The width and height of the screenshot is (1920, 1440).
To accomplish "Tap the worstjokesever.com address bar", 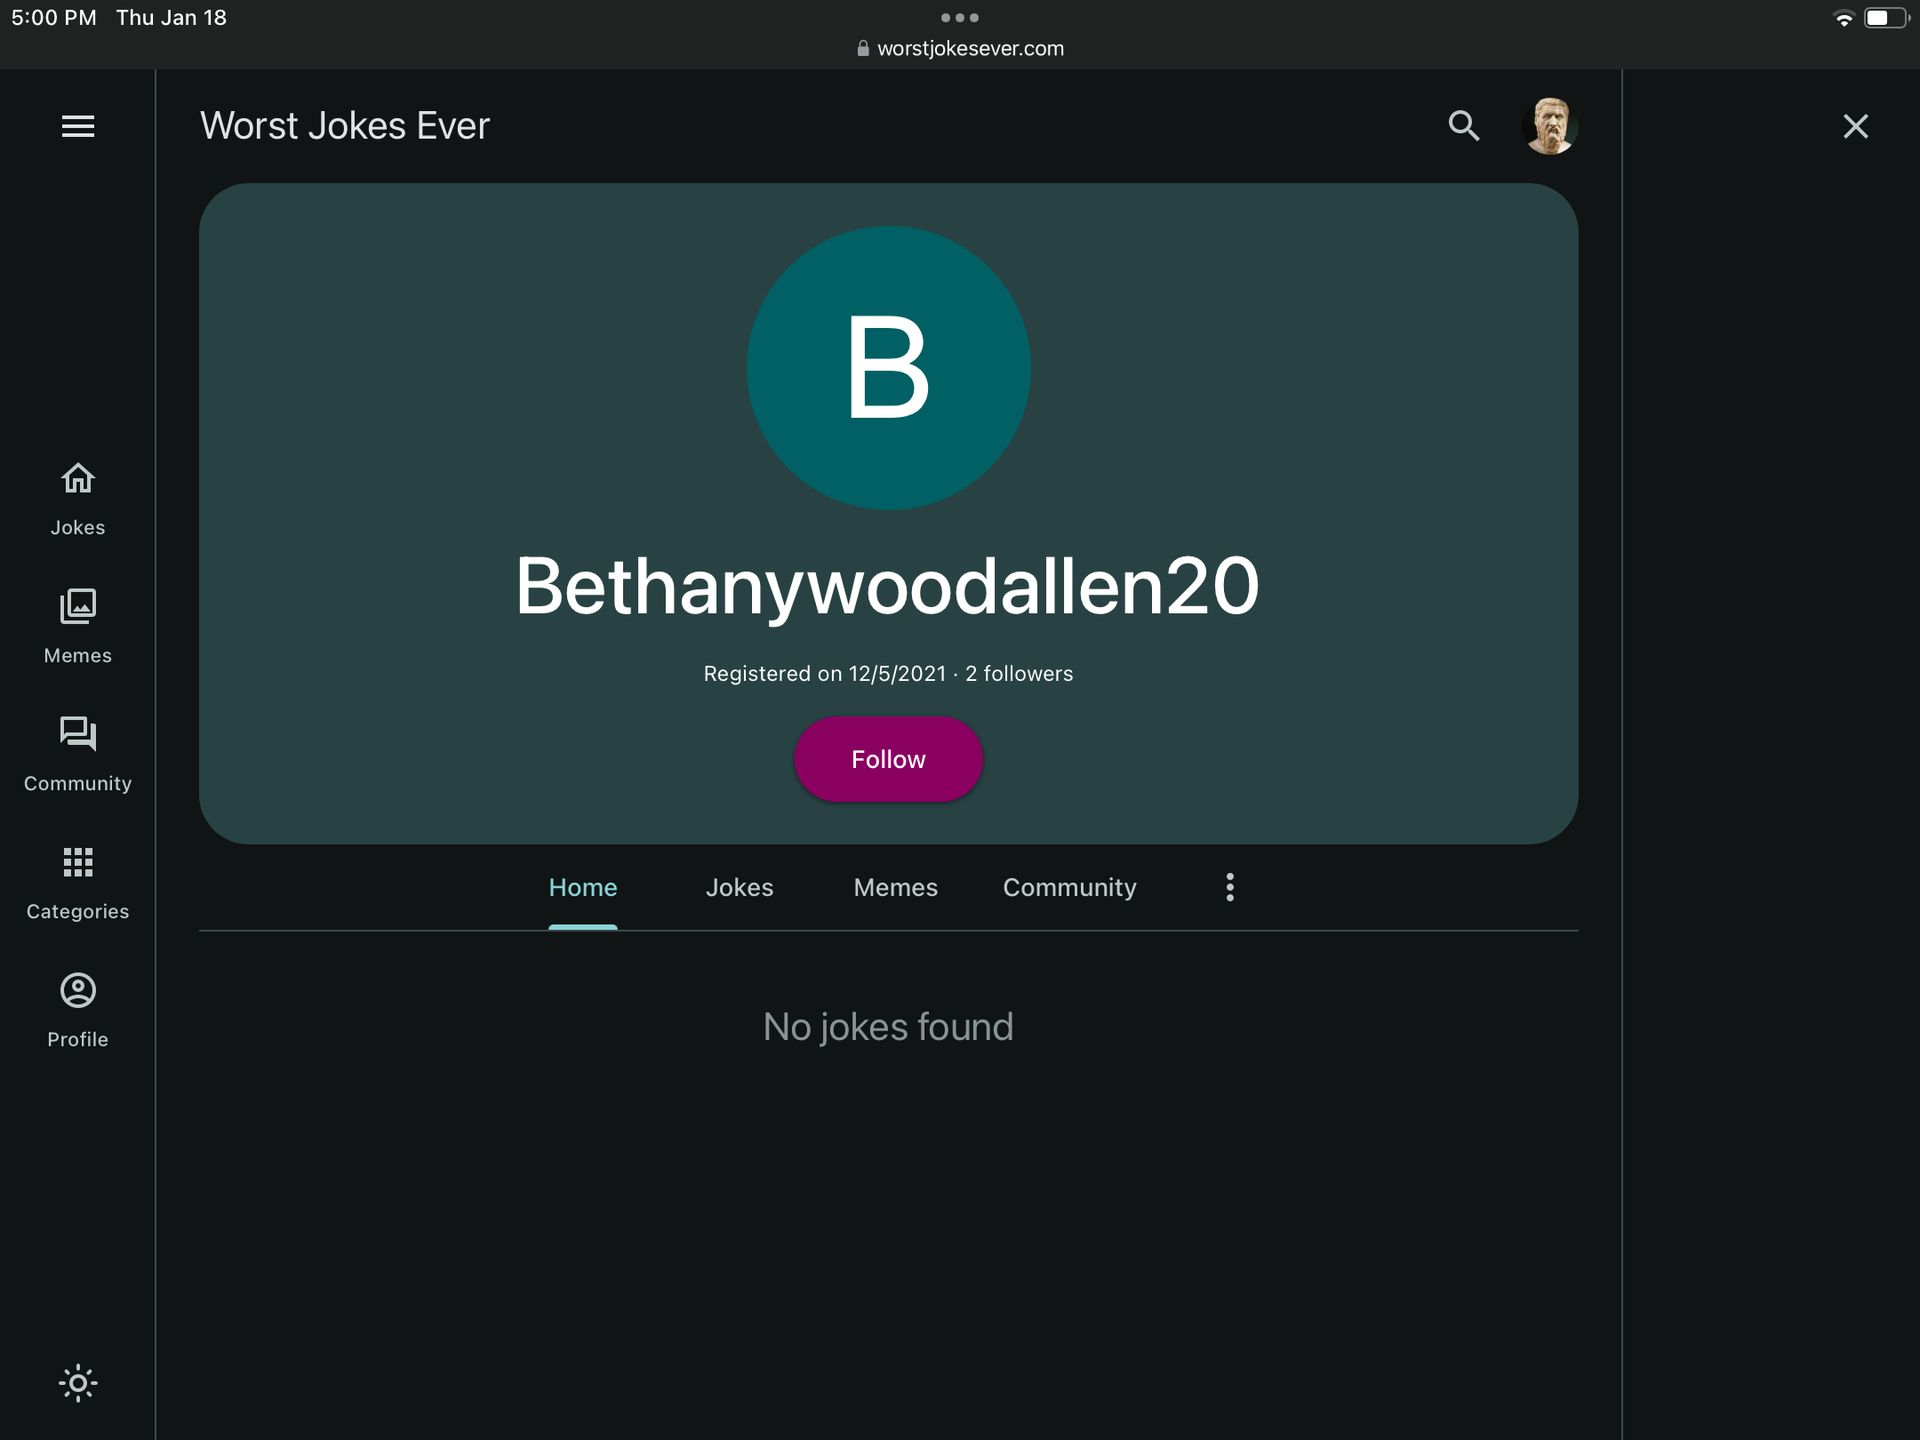I will [960, 48].
